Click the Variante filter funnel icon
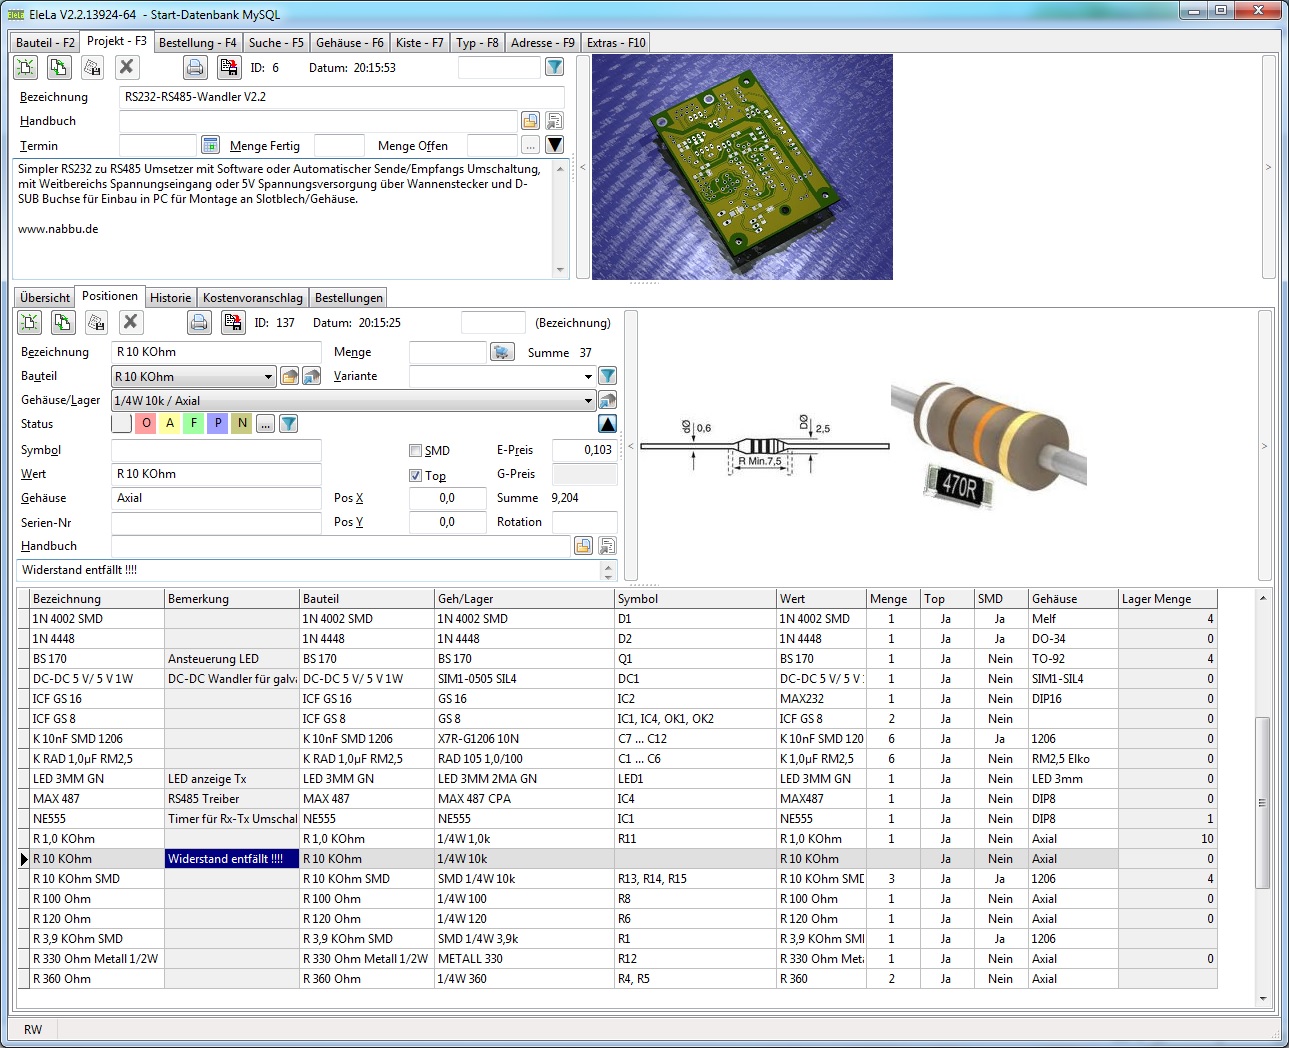Image resolution: width=1289 pixels, height=1048 pixels. (x=607, y=376)
